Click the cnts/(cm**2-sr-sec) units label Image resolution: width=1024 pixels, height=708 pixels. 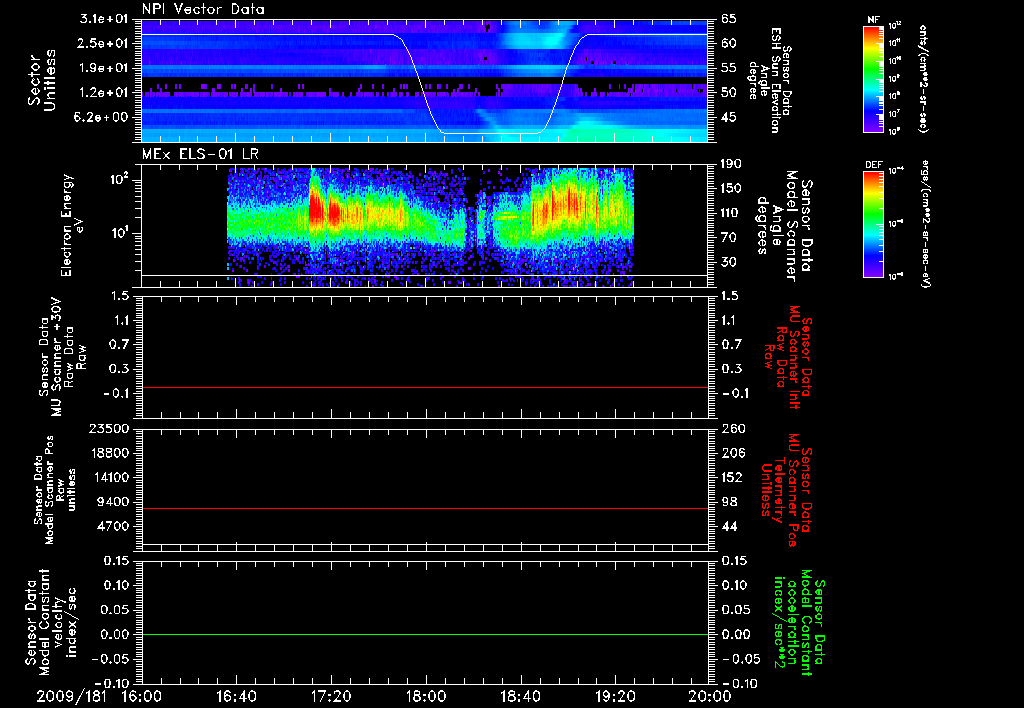[x=922, y=79]
